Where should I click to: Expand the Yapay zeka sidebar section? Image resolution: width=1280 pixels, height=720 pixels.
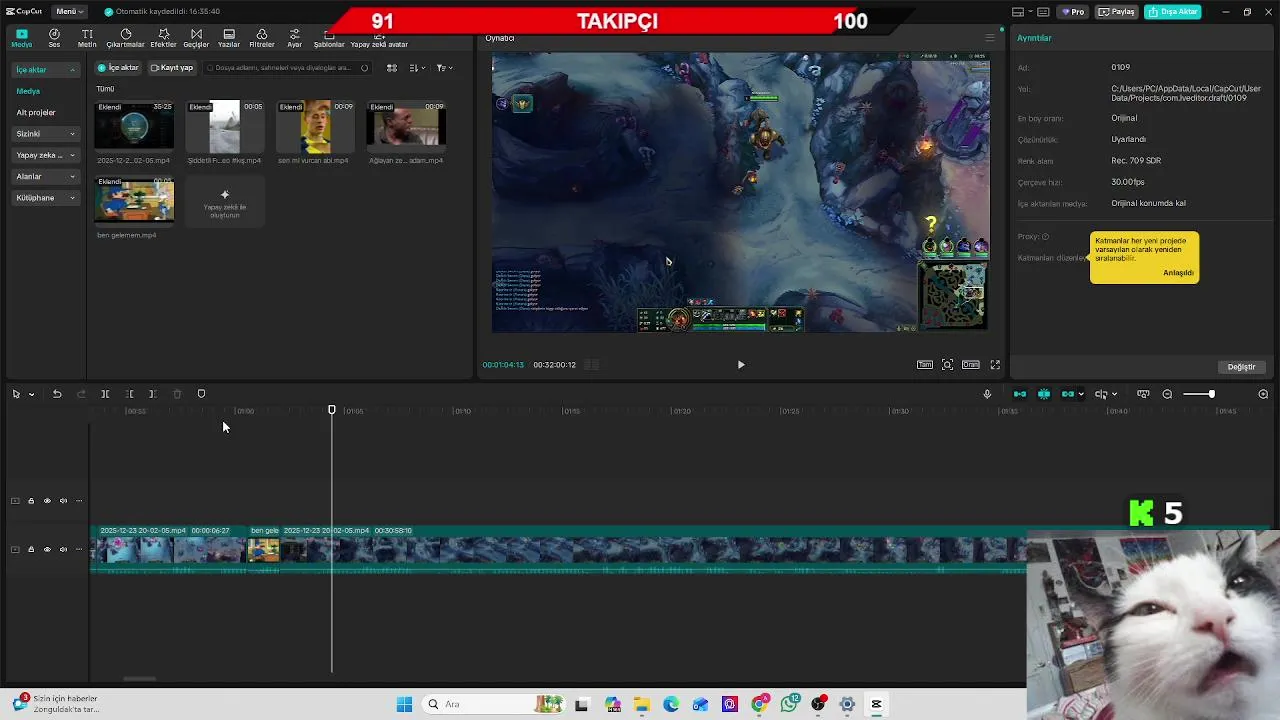[45, 155]
